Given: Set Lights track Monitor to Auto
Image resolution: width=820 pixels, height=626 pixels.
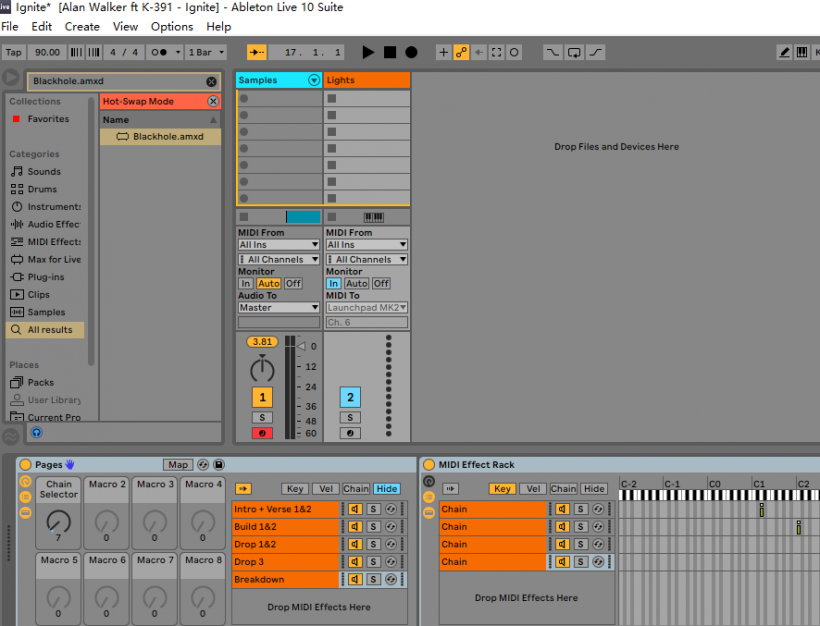Looking at the screenshot, I should pyautogui.click(x=356, y=283).
